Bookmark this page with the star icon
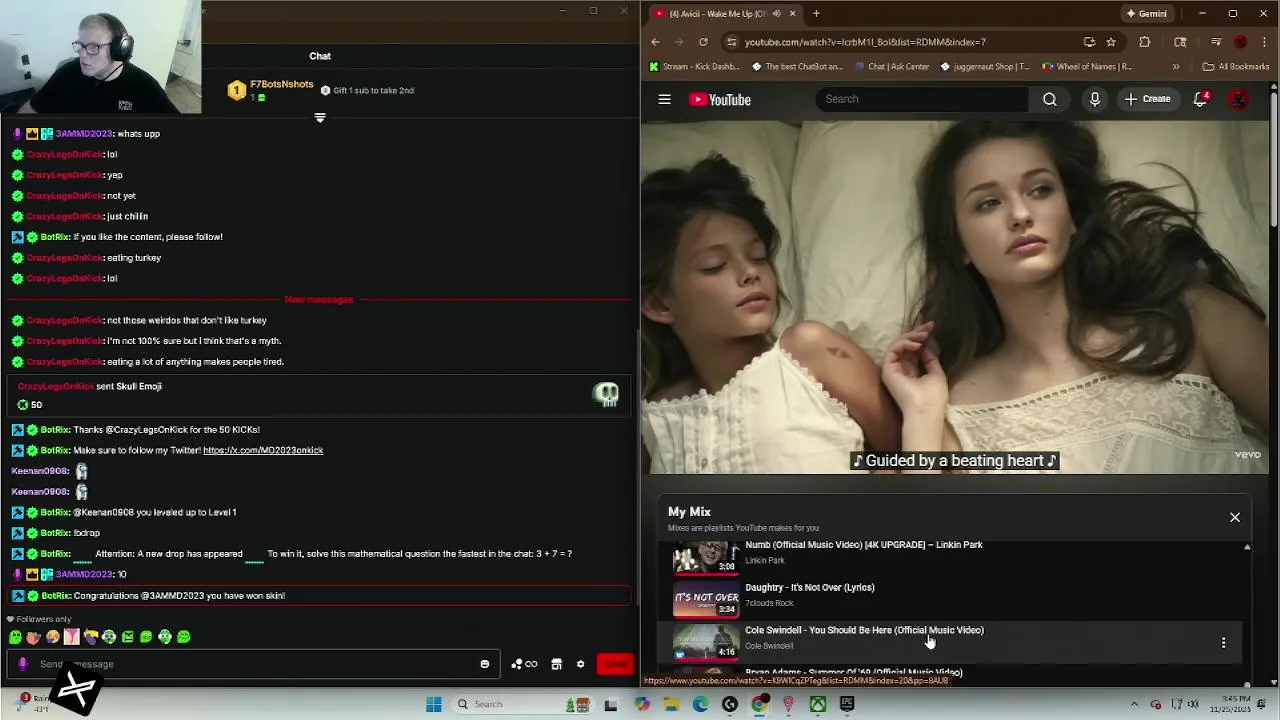 click(x=1111, y=42)
